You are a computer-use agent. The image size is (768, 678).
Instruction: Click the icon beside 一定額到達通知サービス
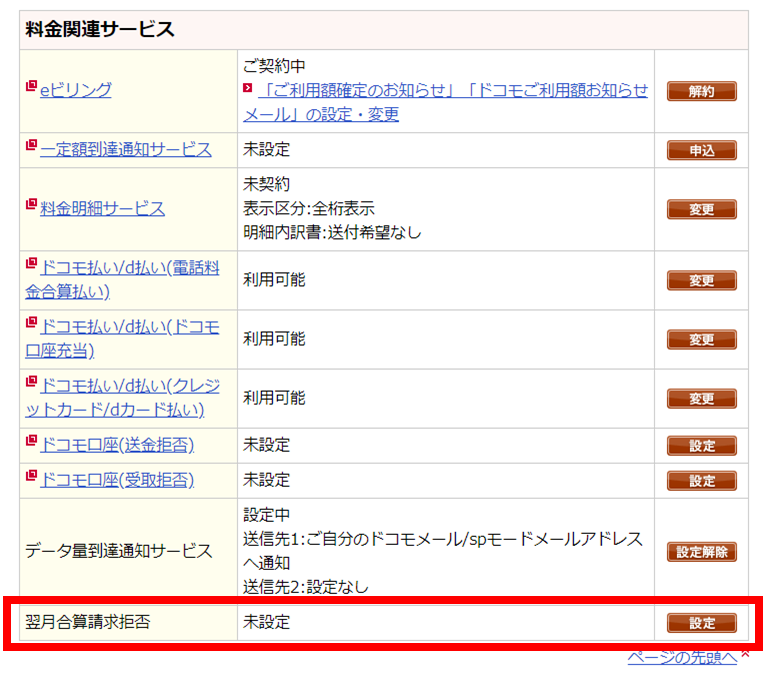point(31,145)
